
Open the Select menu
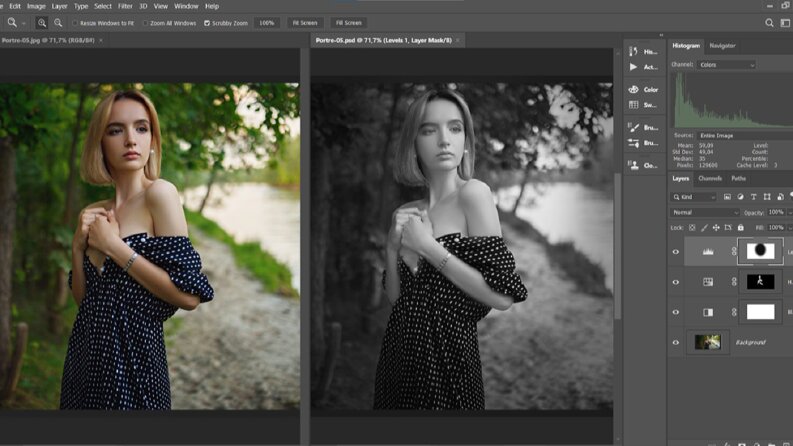103,6
